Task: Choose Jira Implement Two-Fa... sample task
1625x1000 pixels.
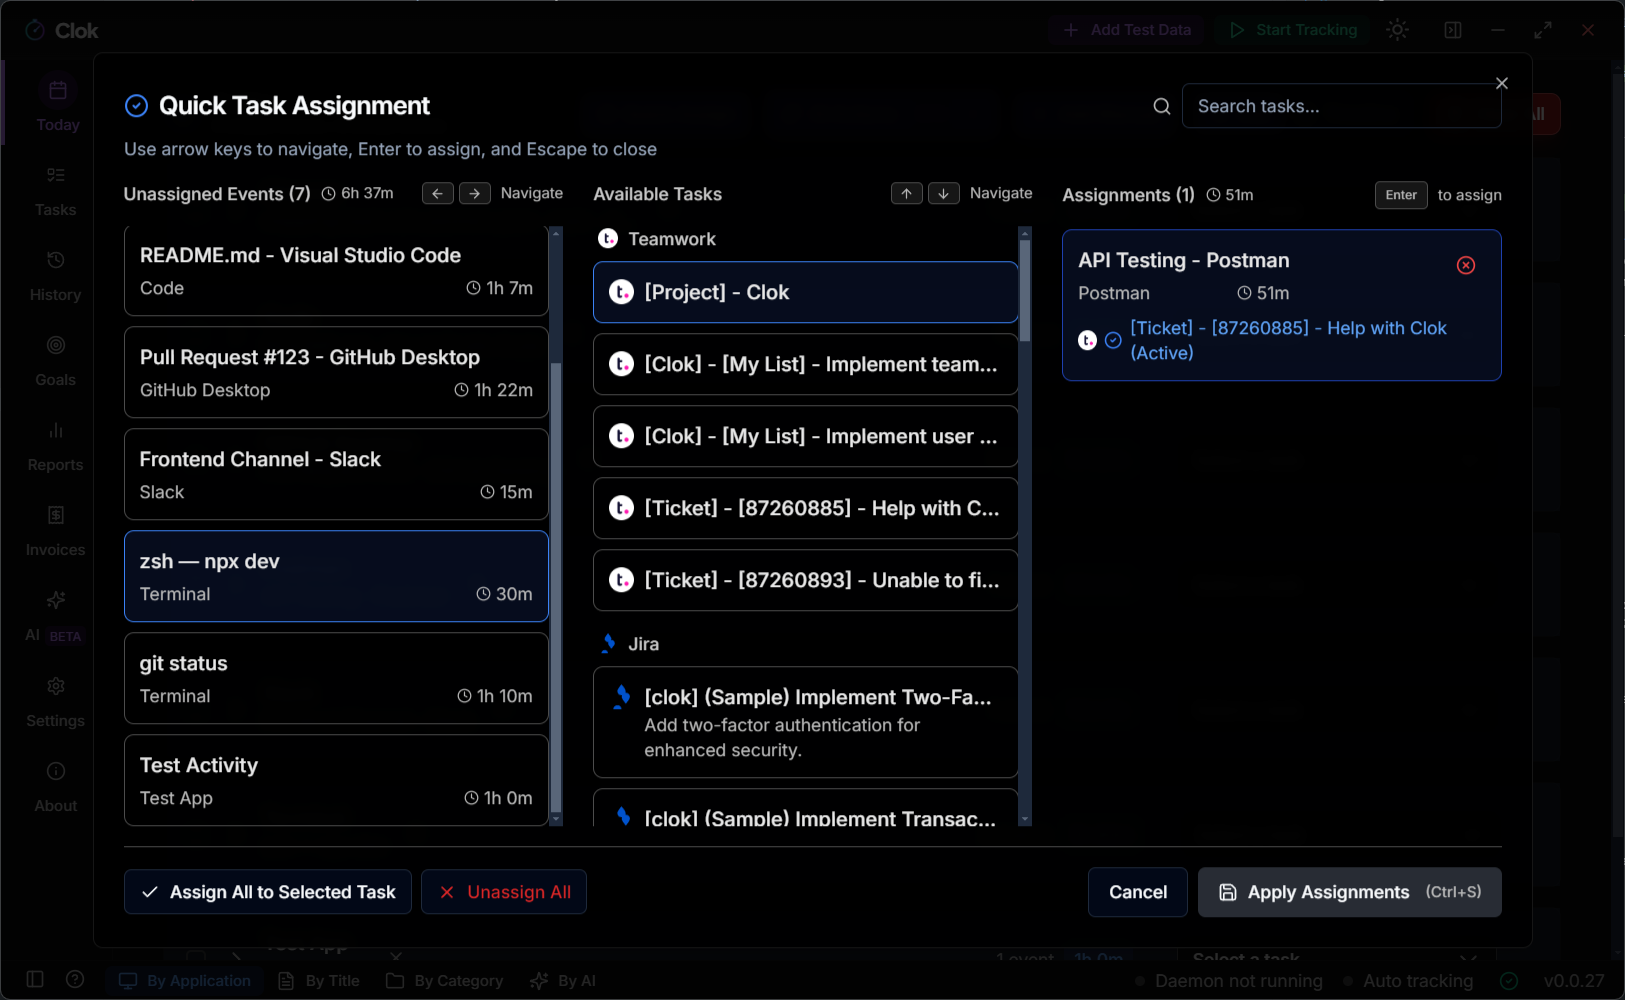Action: [x=805, y=722]
